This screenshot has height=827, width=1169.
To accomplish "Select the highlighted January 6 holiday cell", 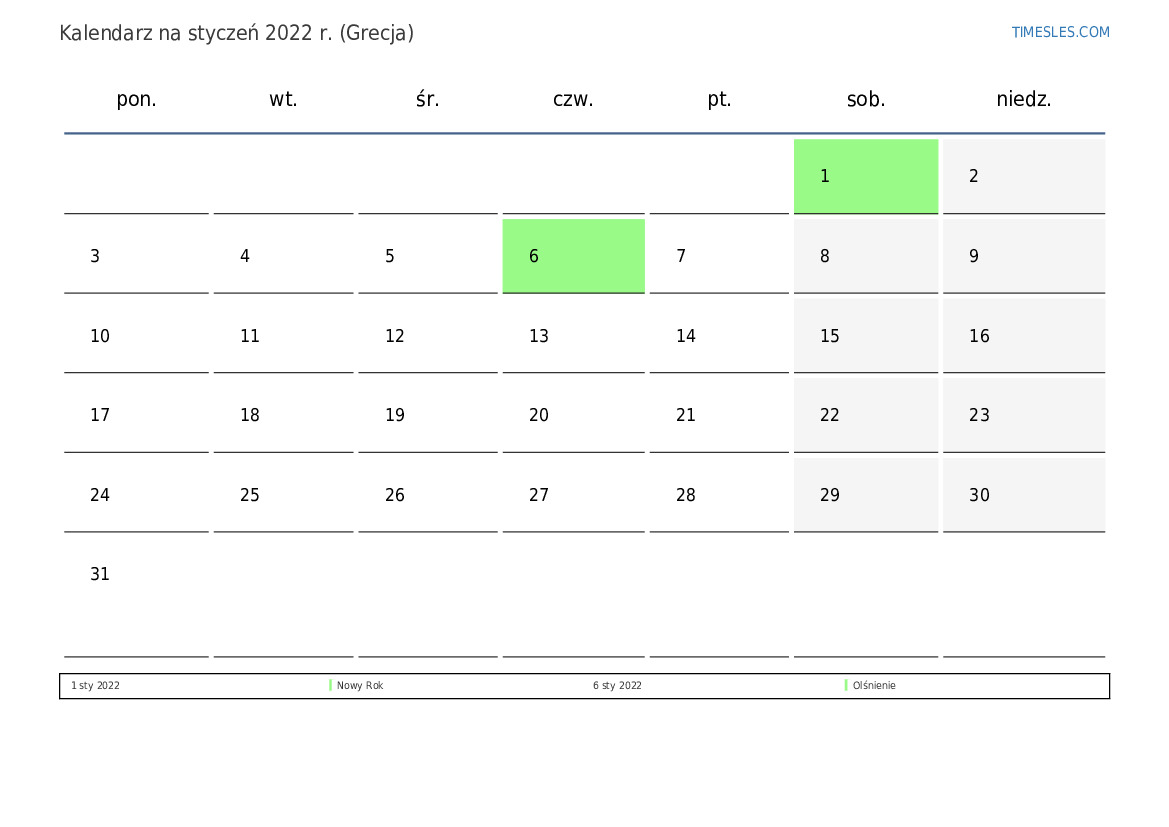I will (x=573, y=256).
